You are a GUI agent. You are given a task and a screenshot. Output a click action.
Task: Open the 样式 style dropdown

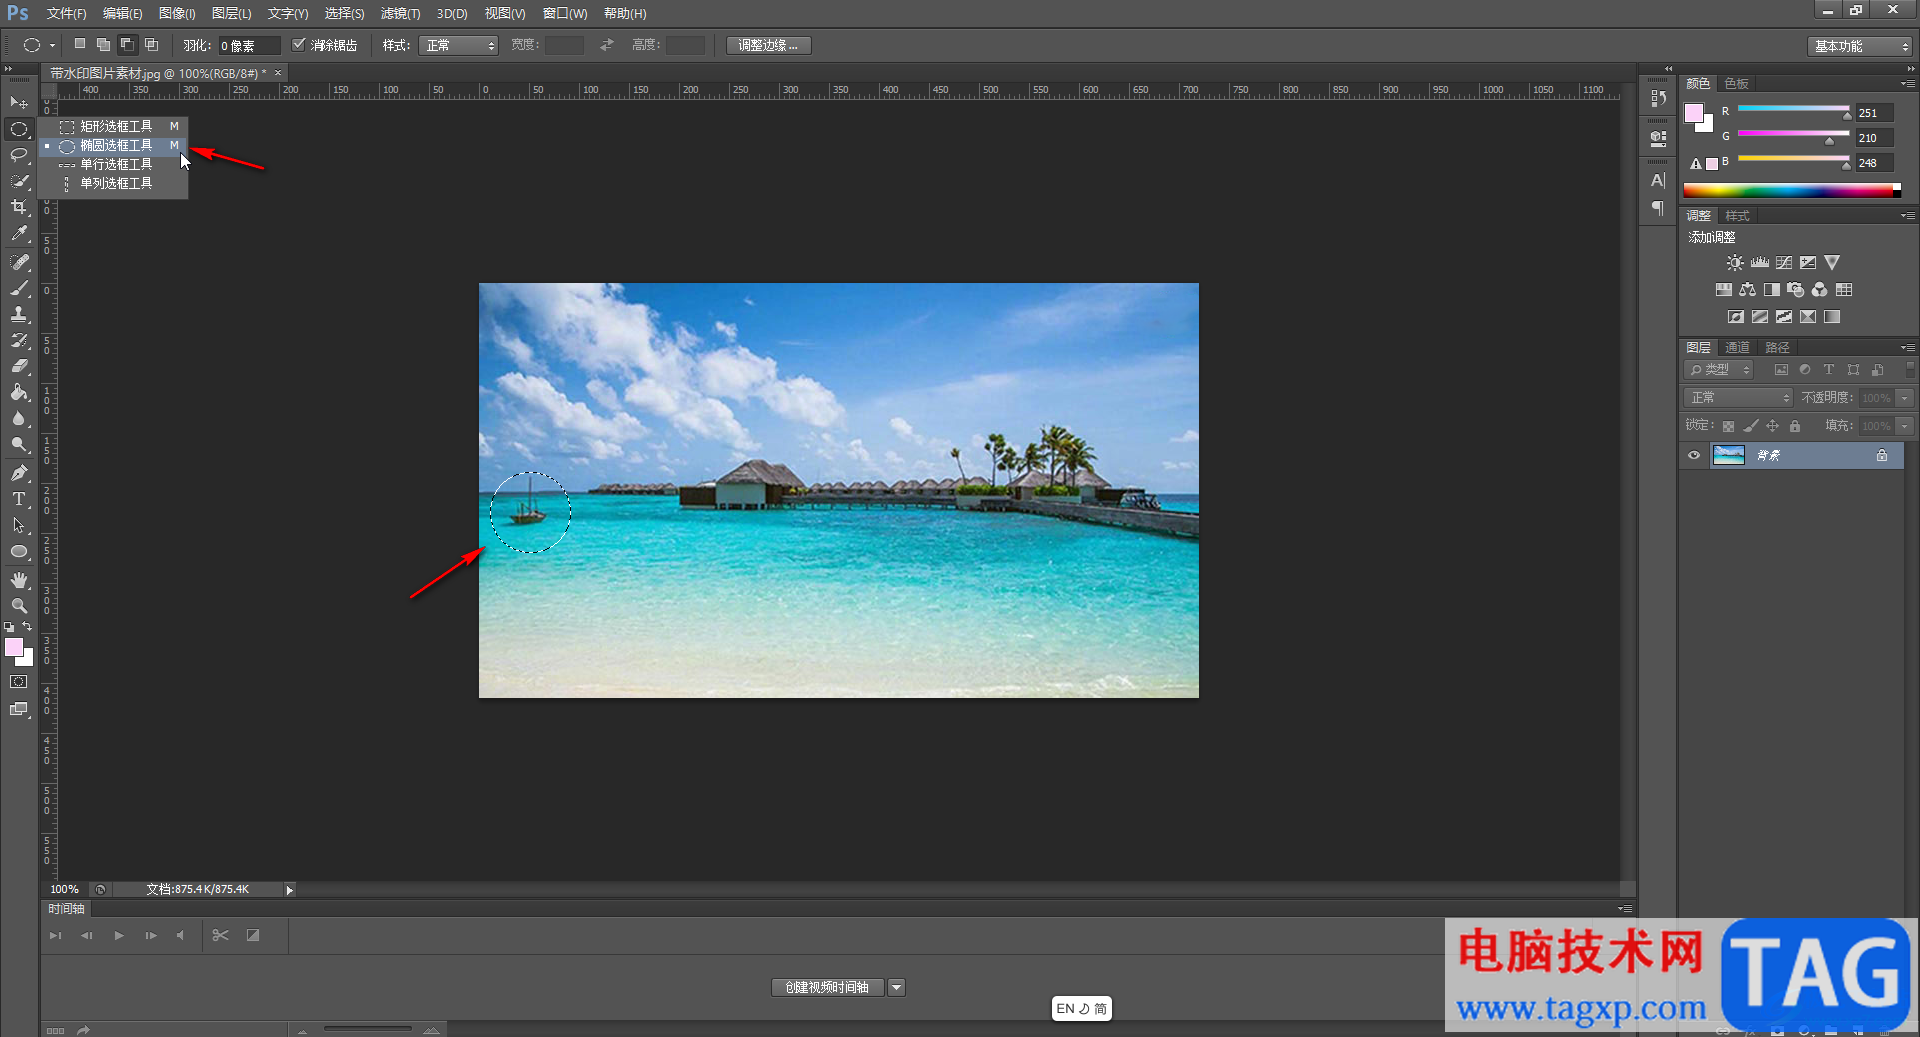(458, 45)
